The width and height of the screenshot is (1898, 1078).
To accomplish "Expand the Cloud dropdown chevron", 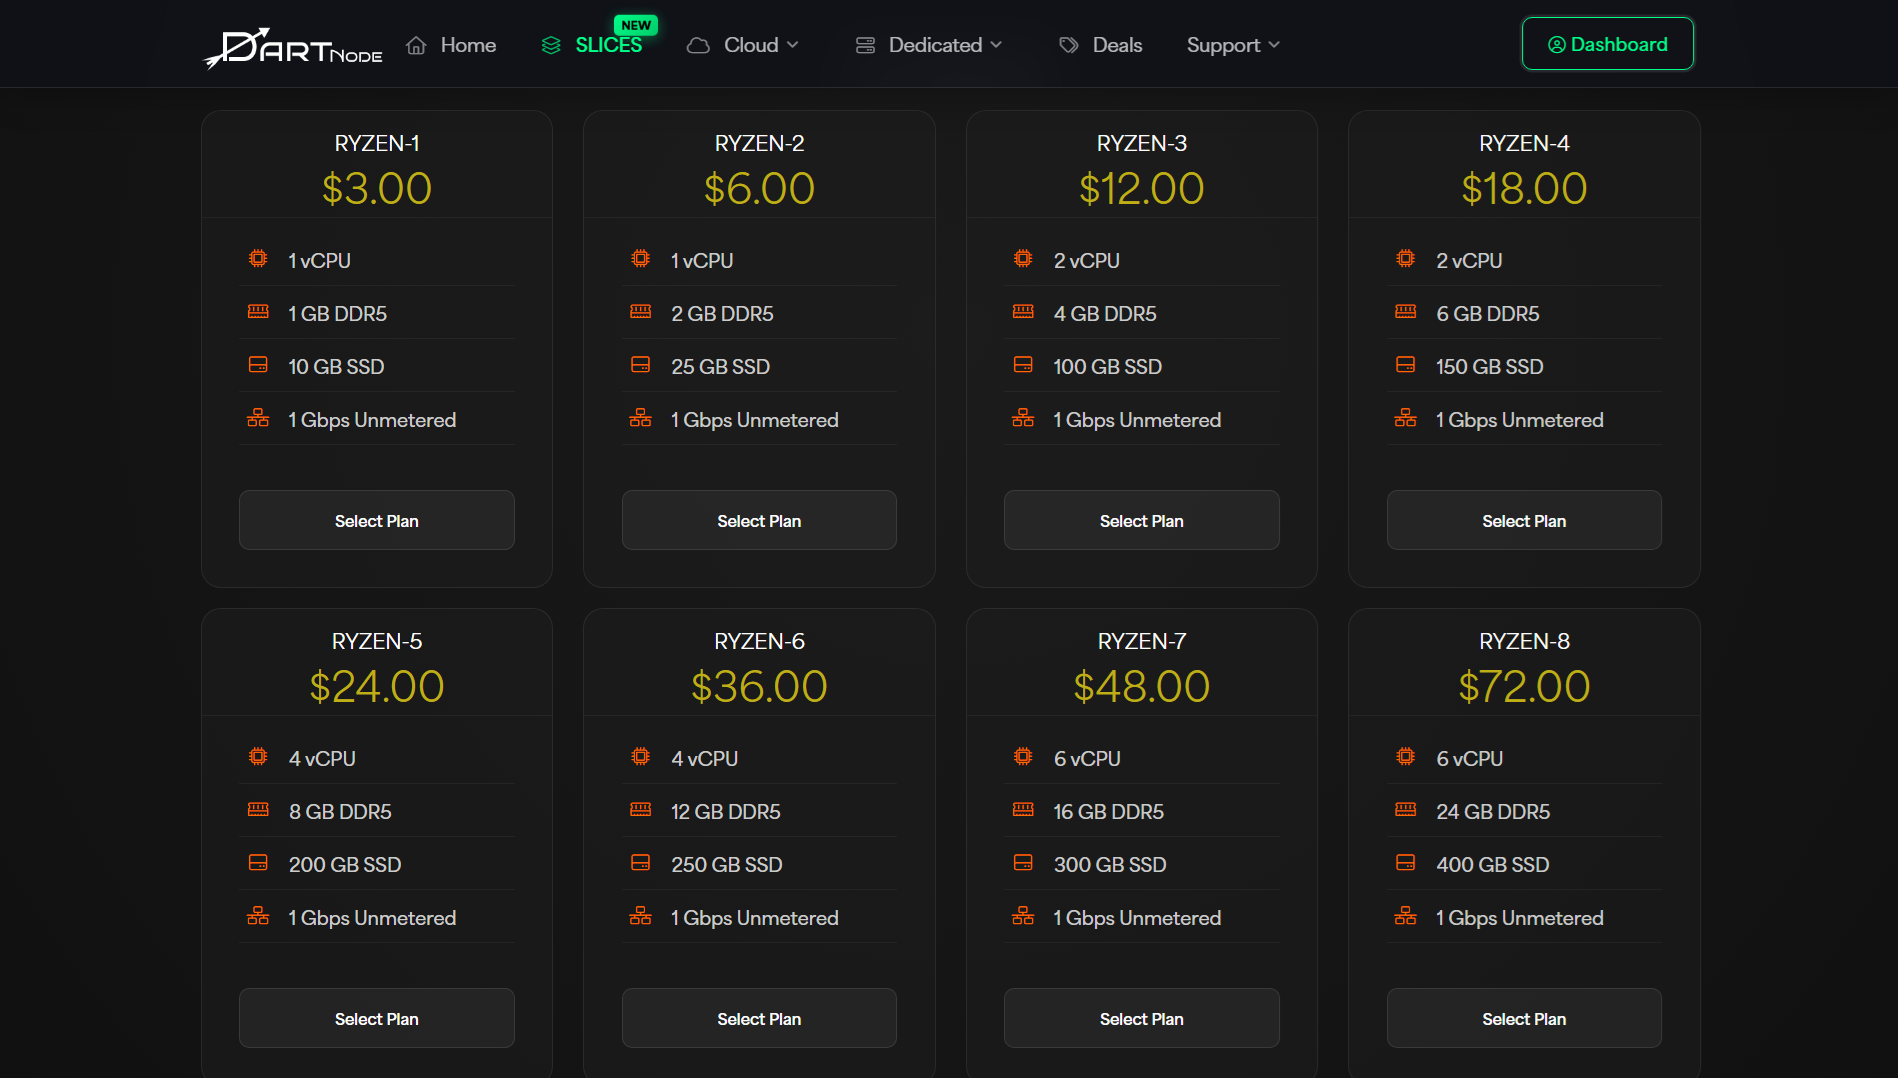I will [x=793, y=45].
